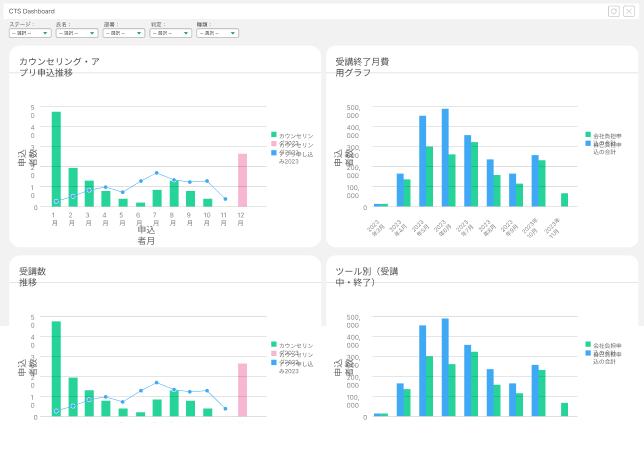Viewport: 644px width, 457px height.
Task: Open the 判定 filter dropdown
Action: coord(170,33)
